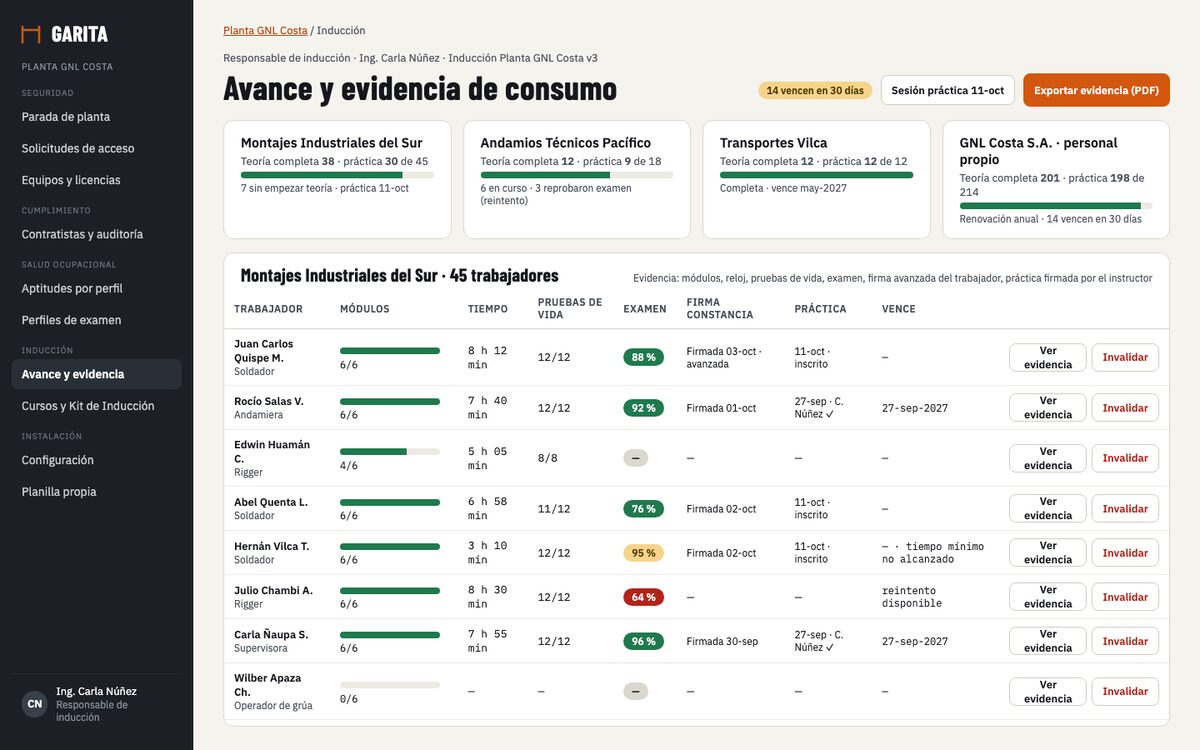Image resolution: width=1200 pixels, height=750 pixels.
Task: Click the 14 vencen en 30 días badge
Action: coord(815,91)
